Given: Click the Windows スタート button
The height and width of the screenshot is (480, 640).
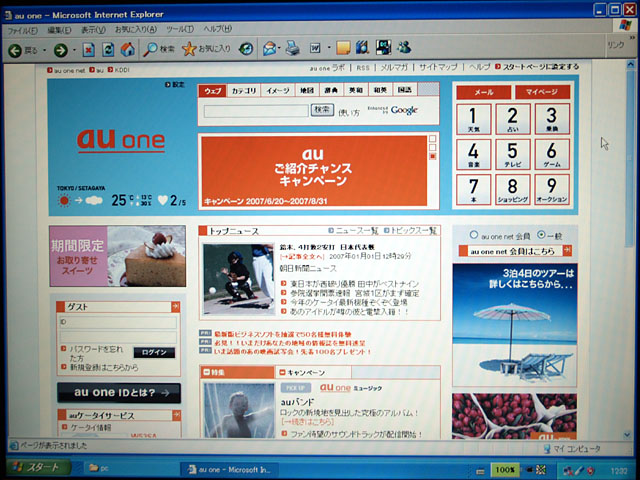Looking at the screenshot, I should [38, 467].
